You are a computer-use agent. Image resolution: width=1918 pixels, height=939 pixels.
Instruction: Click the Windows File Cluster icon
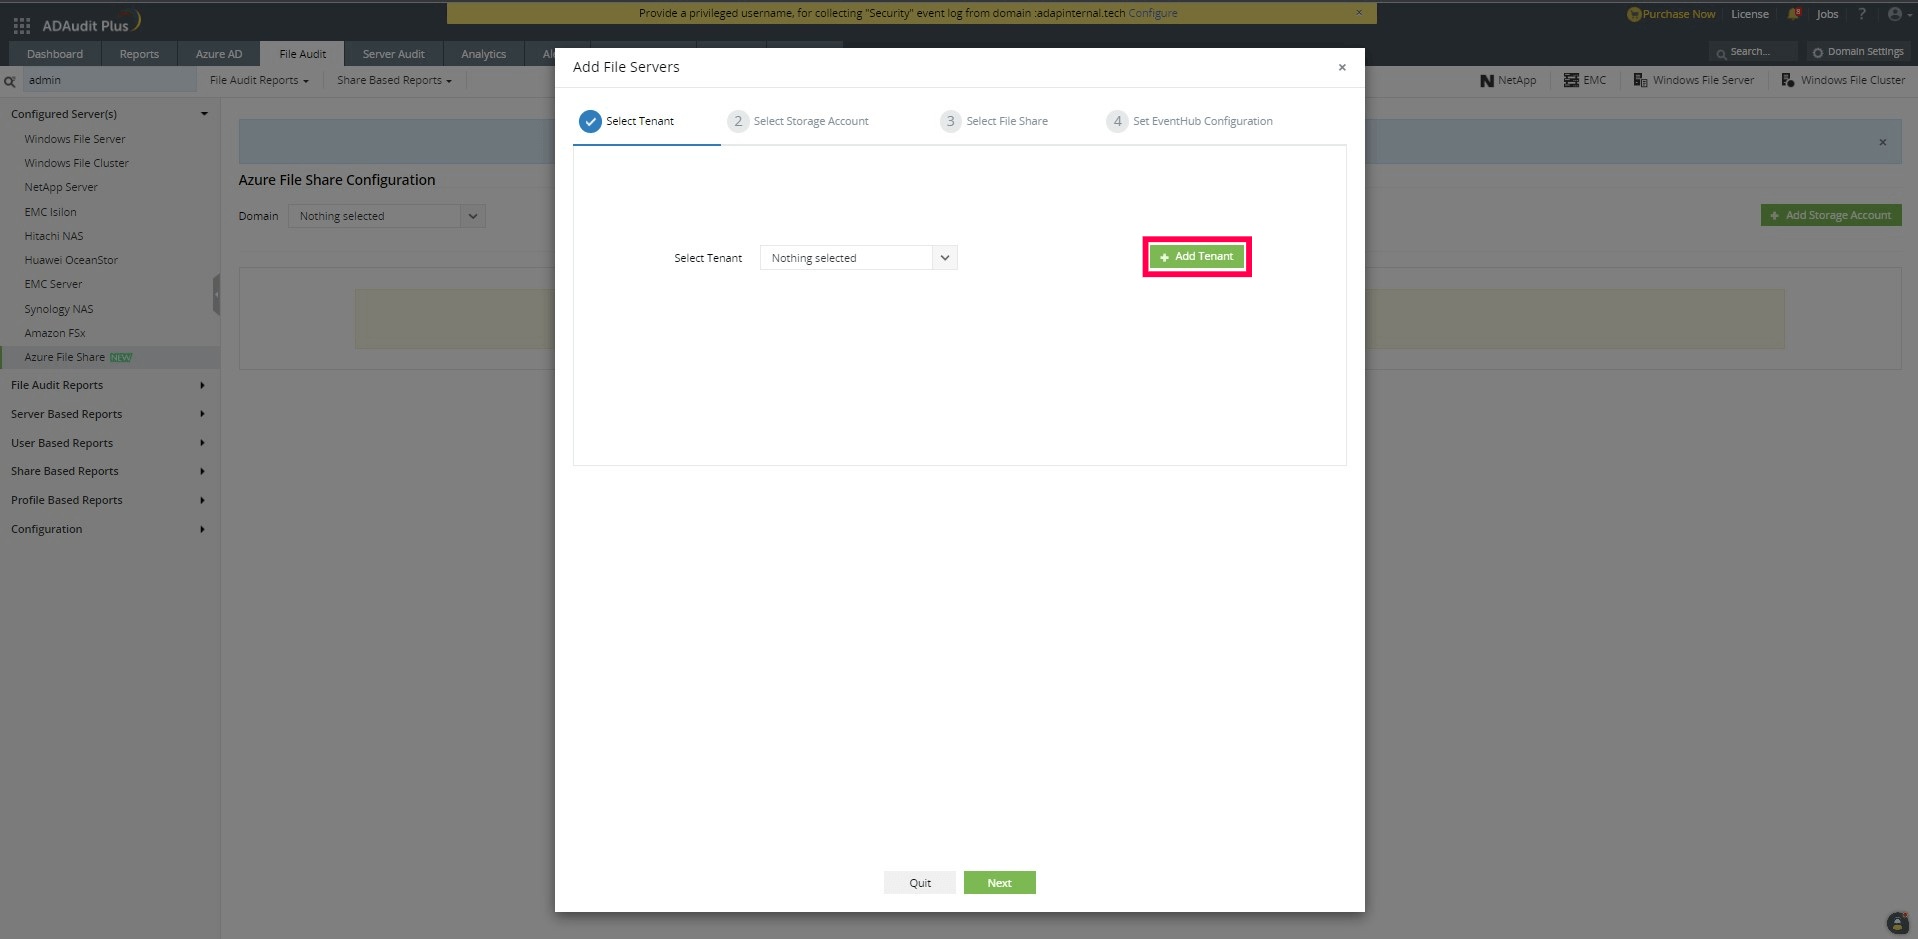[1787, 79]
